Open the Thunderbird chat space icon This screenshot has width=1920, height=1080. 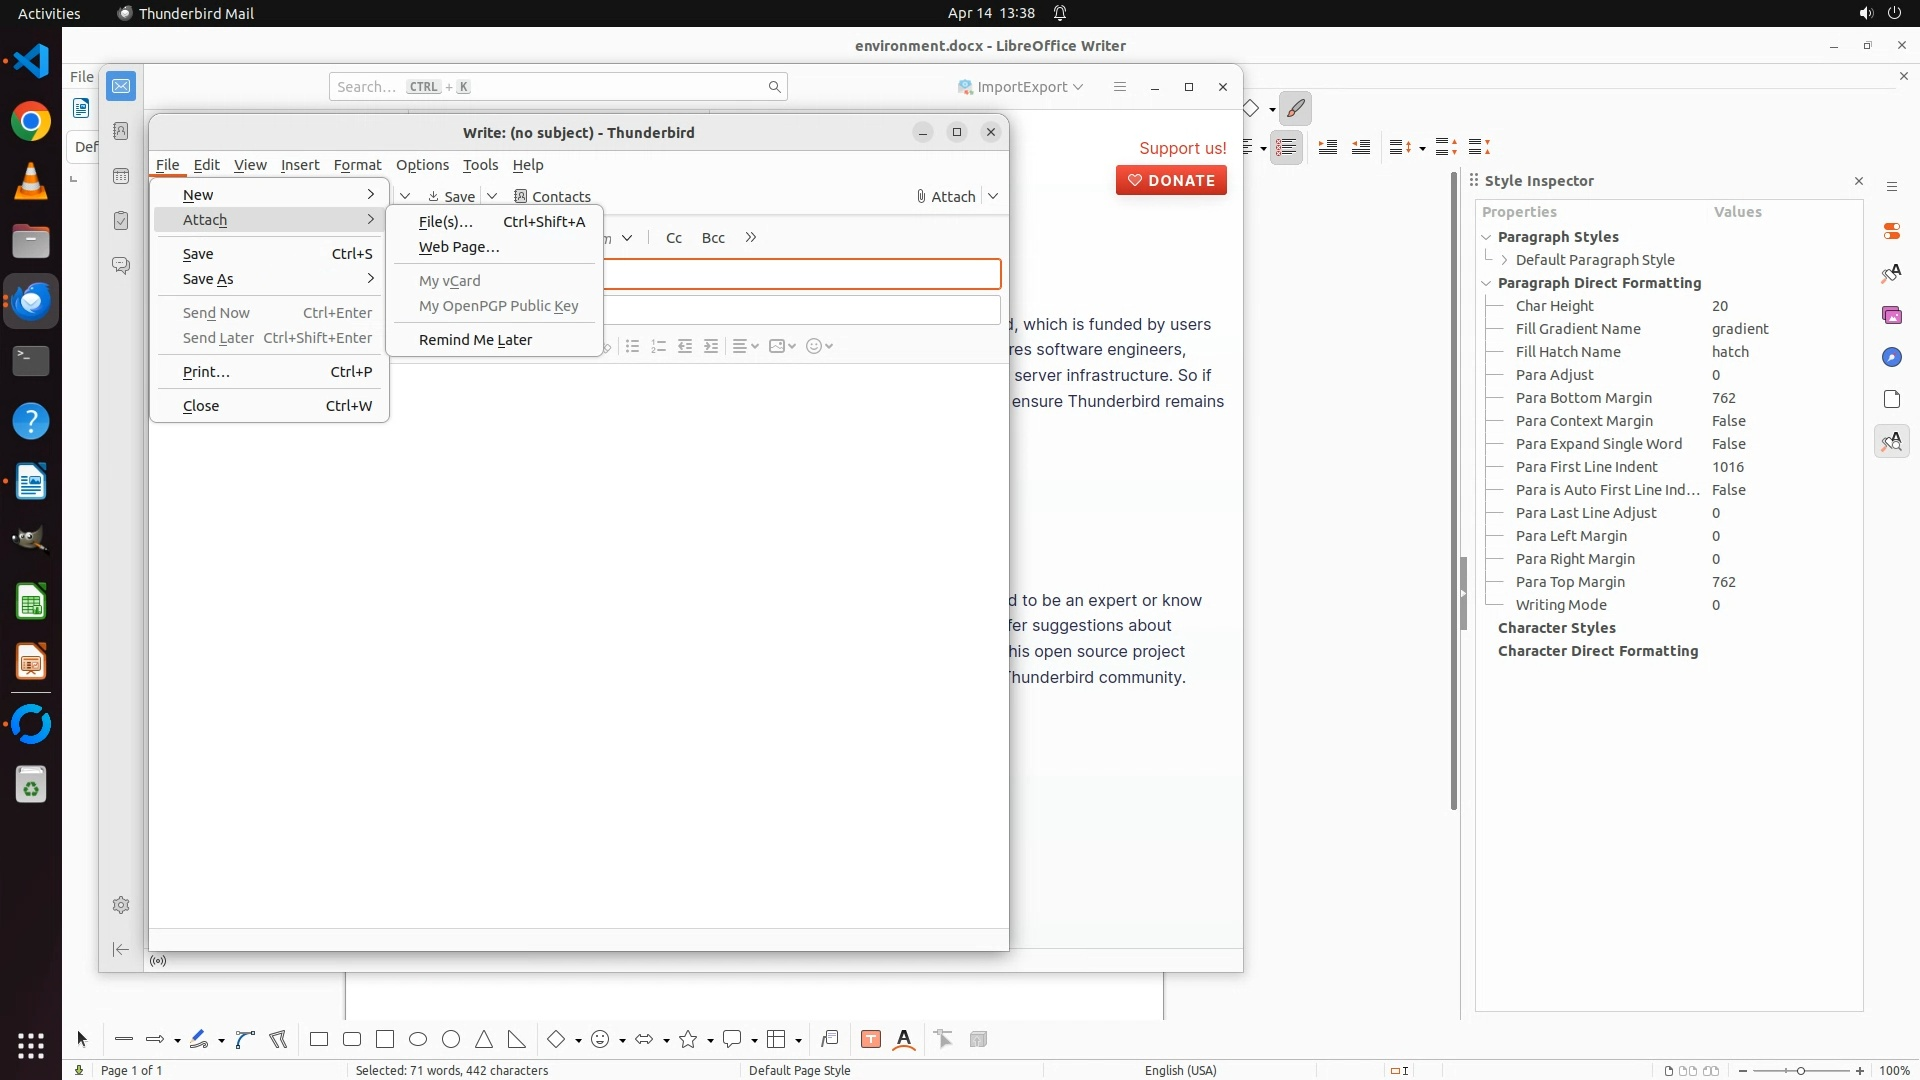tap(121, 265)
